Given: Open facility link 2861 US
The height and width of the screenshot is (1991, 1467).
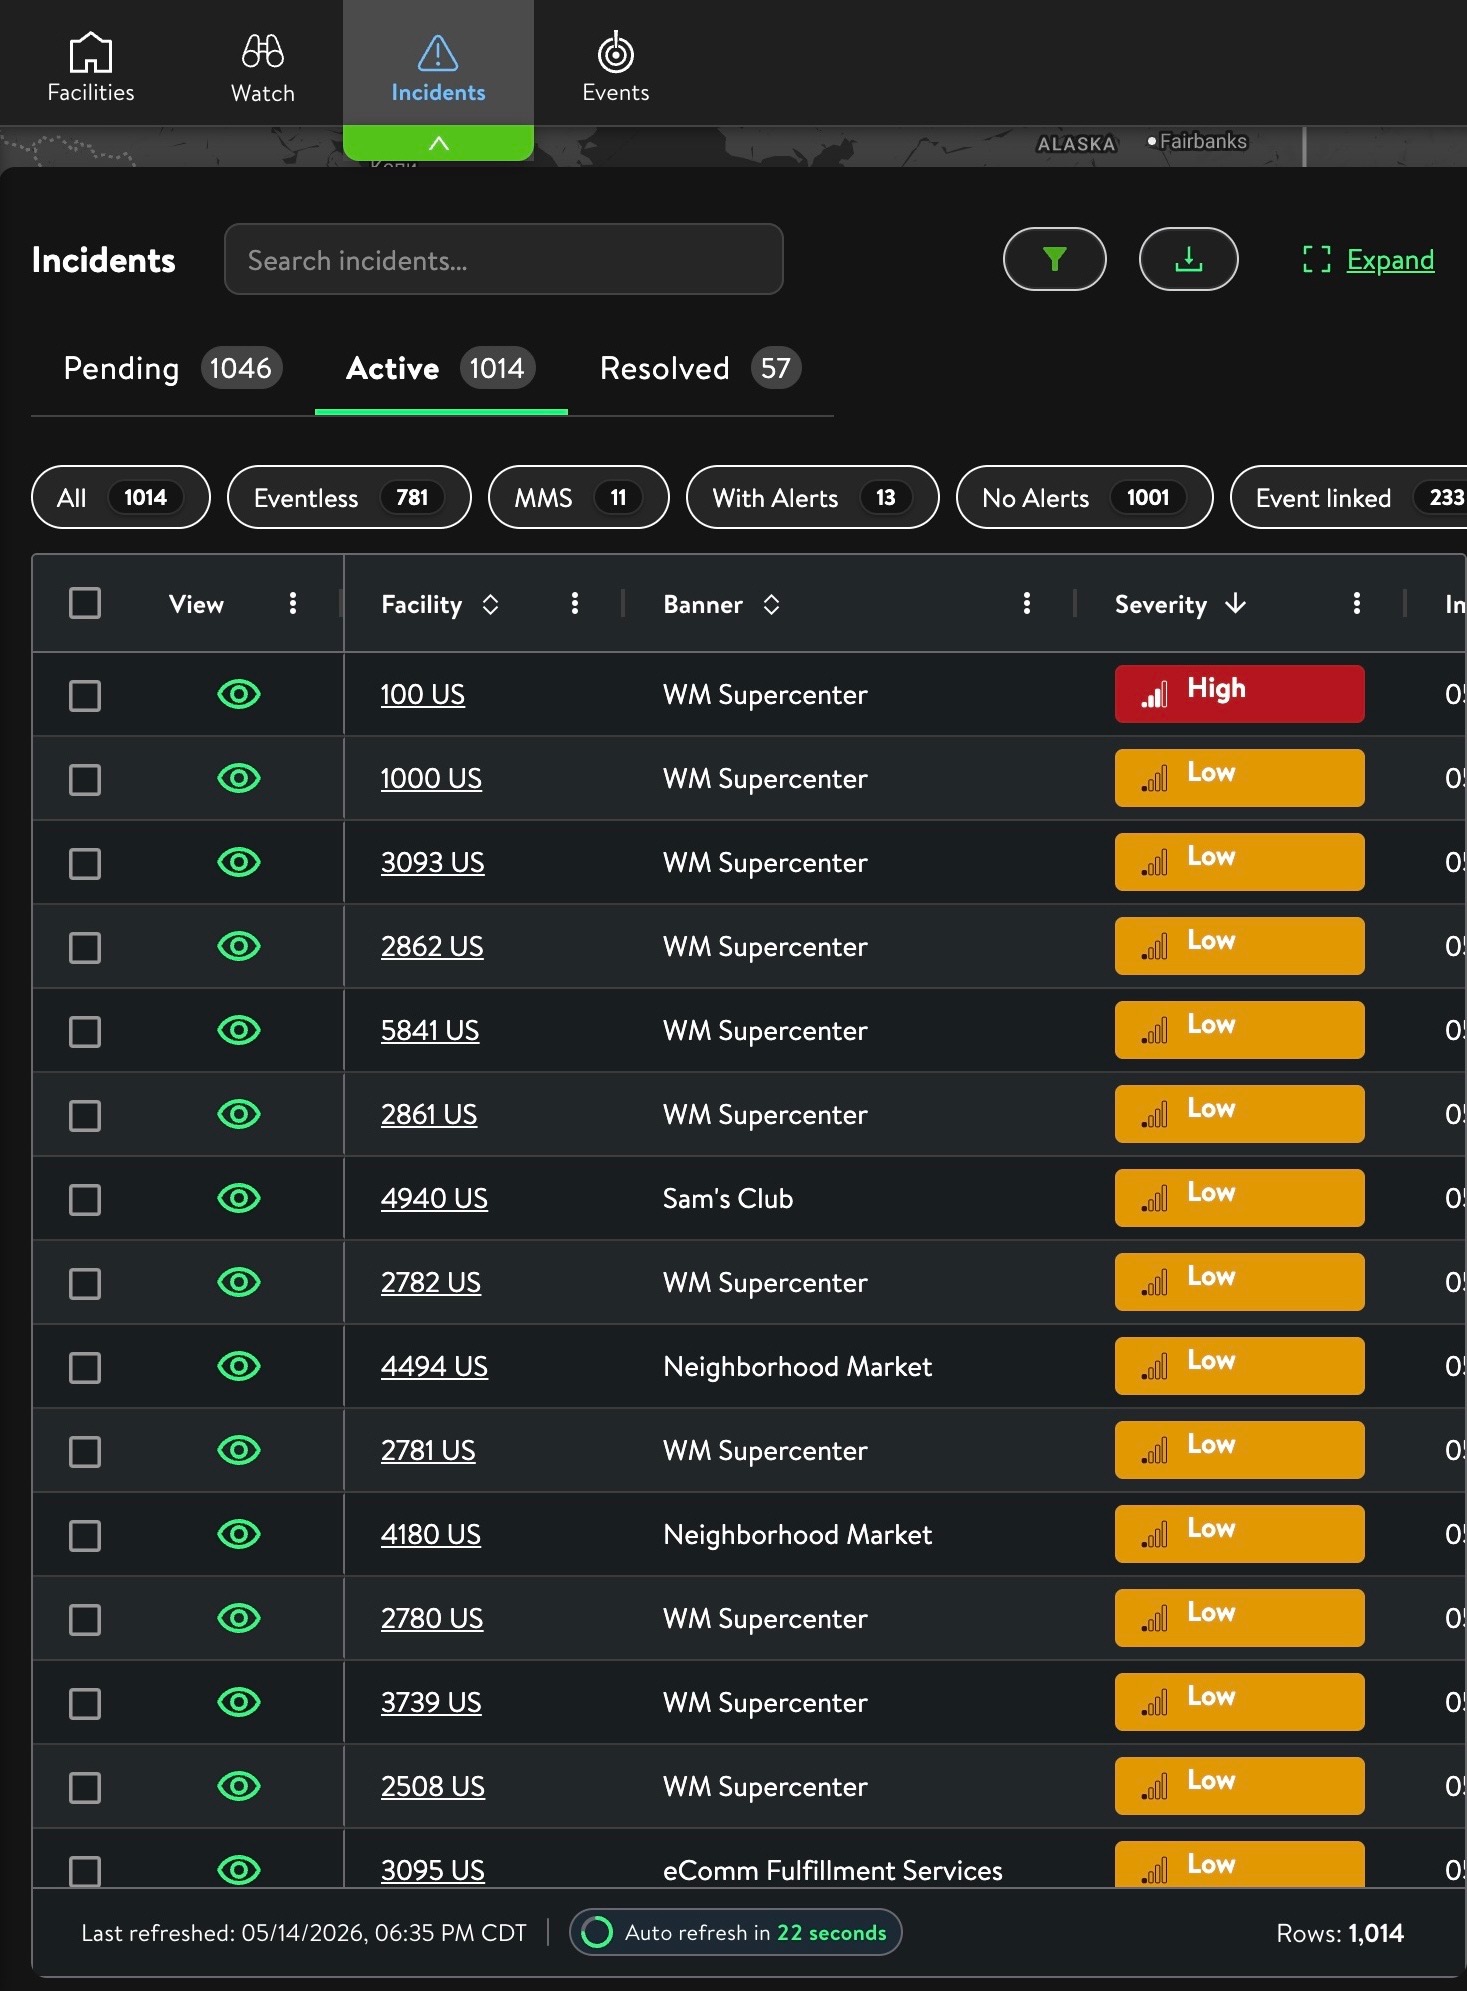Looking at the screenshot, I should (x=429, y=1115).
